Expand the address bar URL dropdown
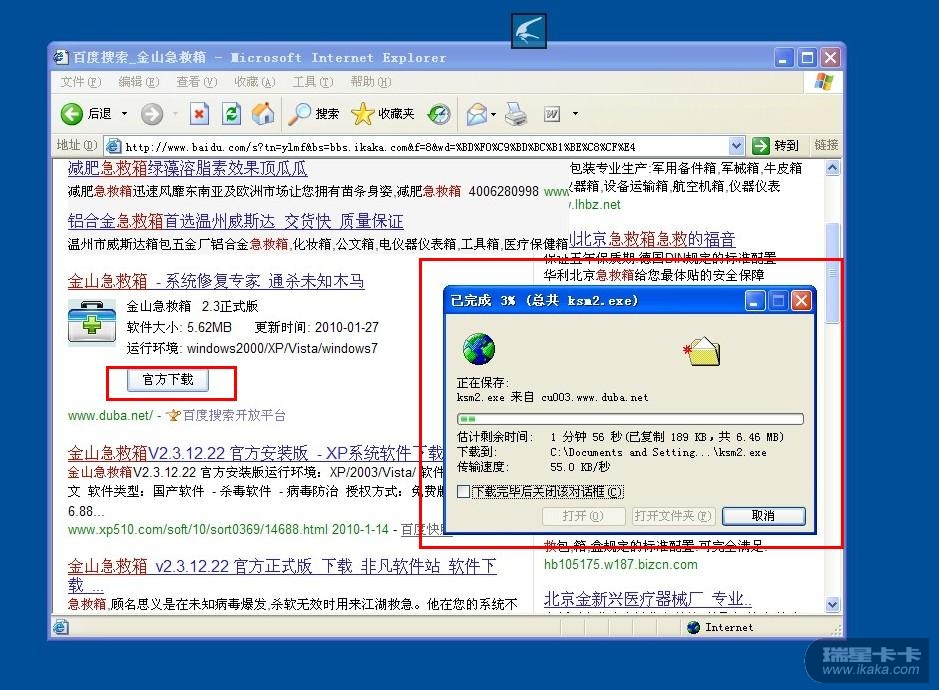This screenshot has width=939, height=690. click(x=736, y=146)
